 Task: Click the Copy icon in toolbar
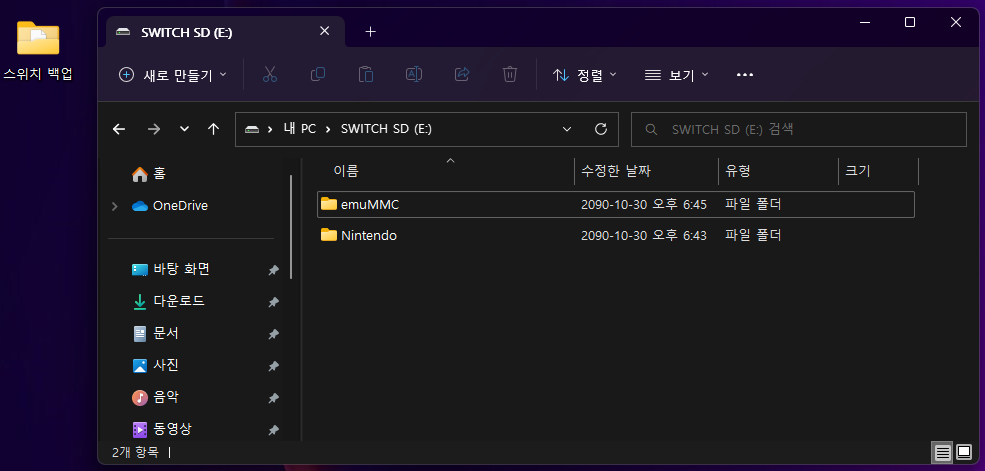(318, 75)
